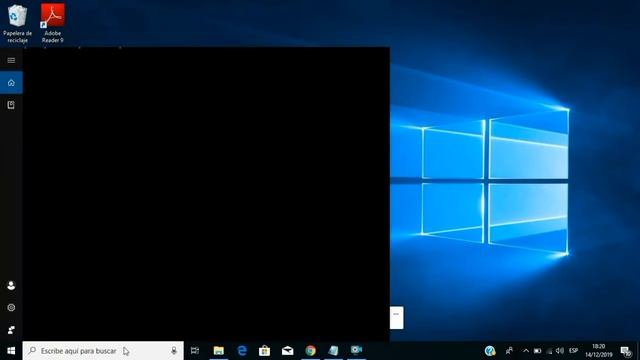Image resolution: width=640 pixels, height=360 pixels.
Task: Open volume control speaker icon
Action: point(560,351)
